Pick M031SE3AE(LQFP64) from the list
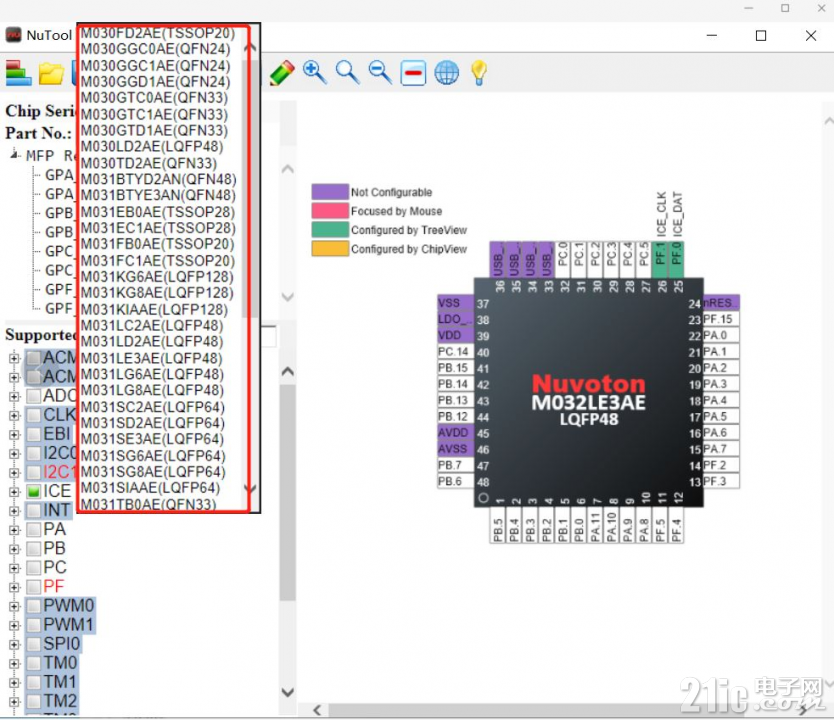 coord(152,439)
